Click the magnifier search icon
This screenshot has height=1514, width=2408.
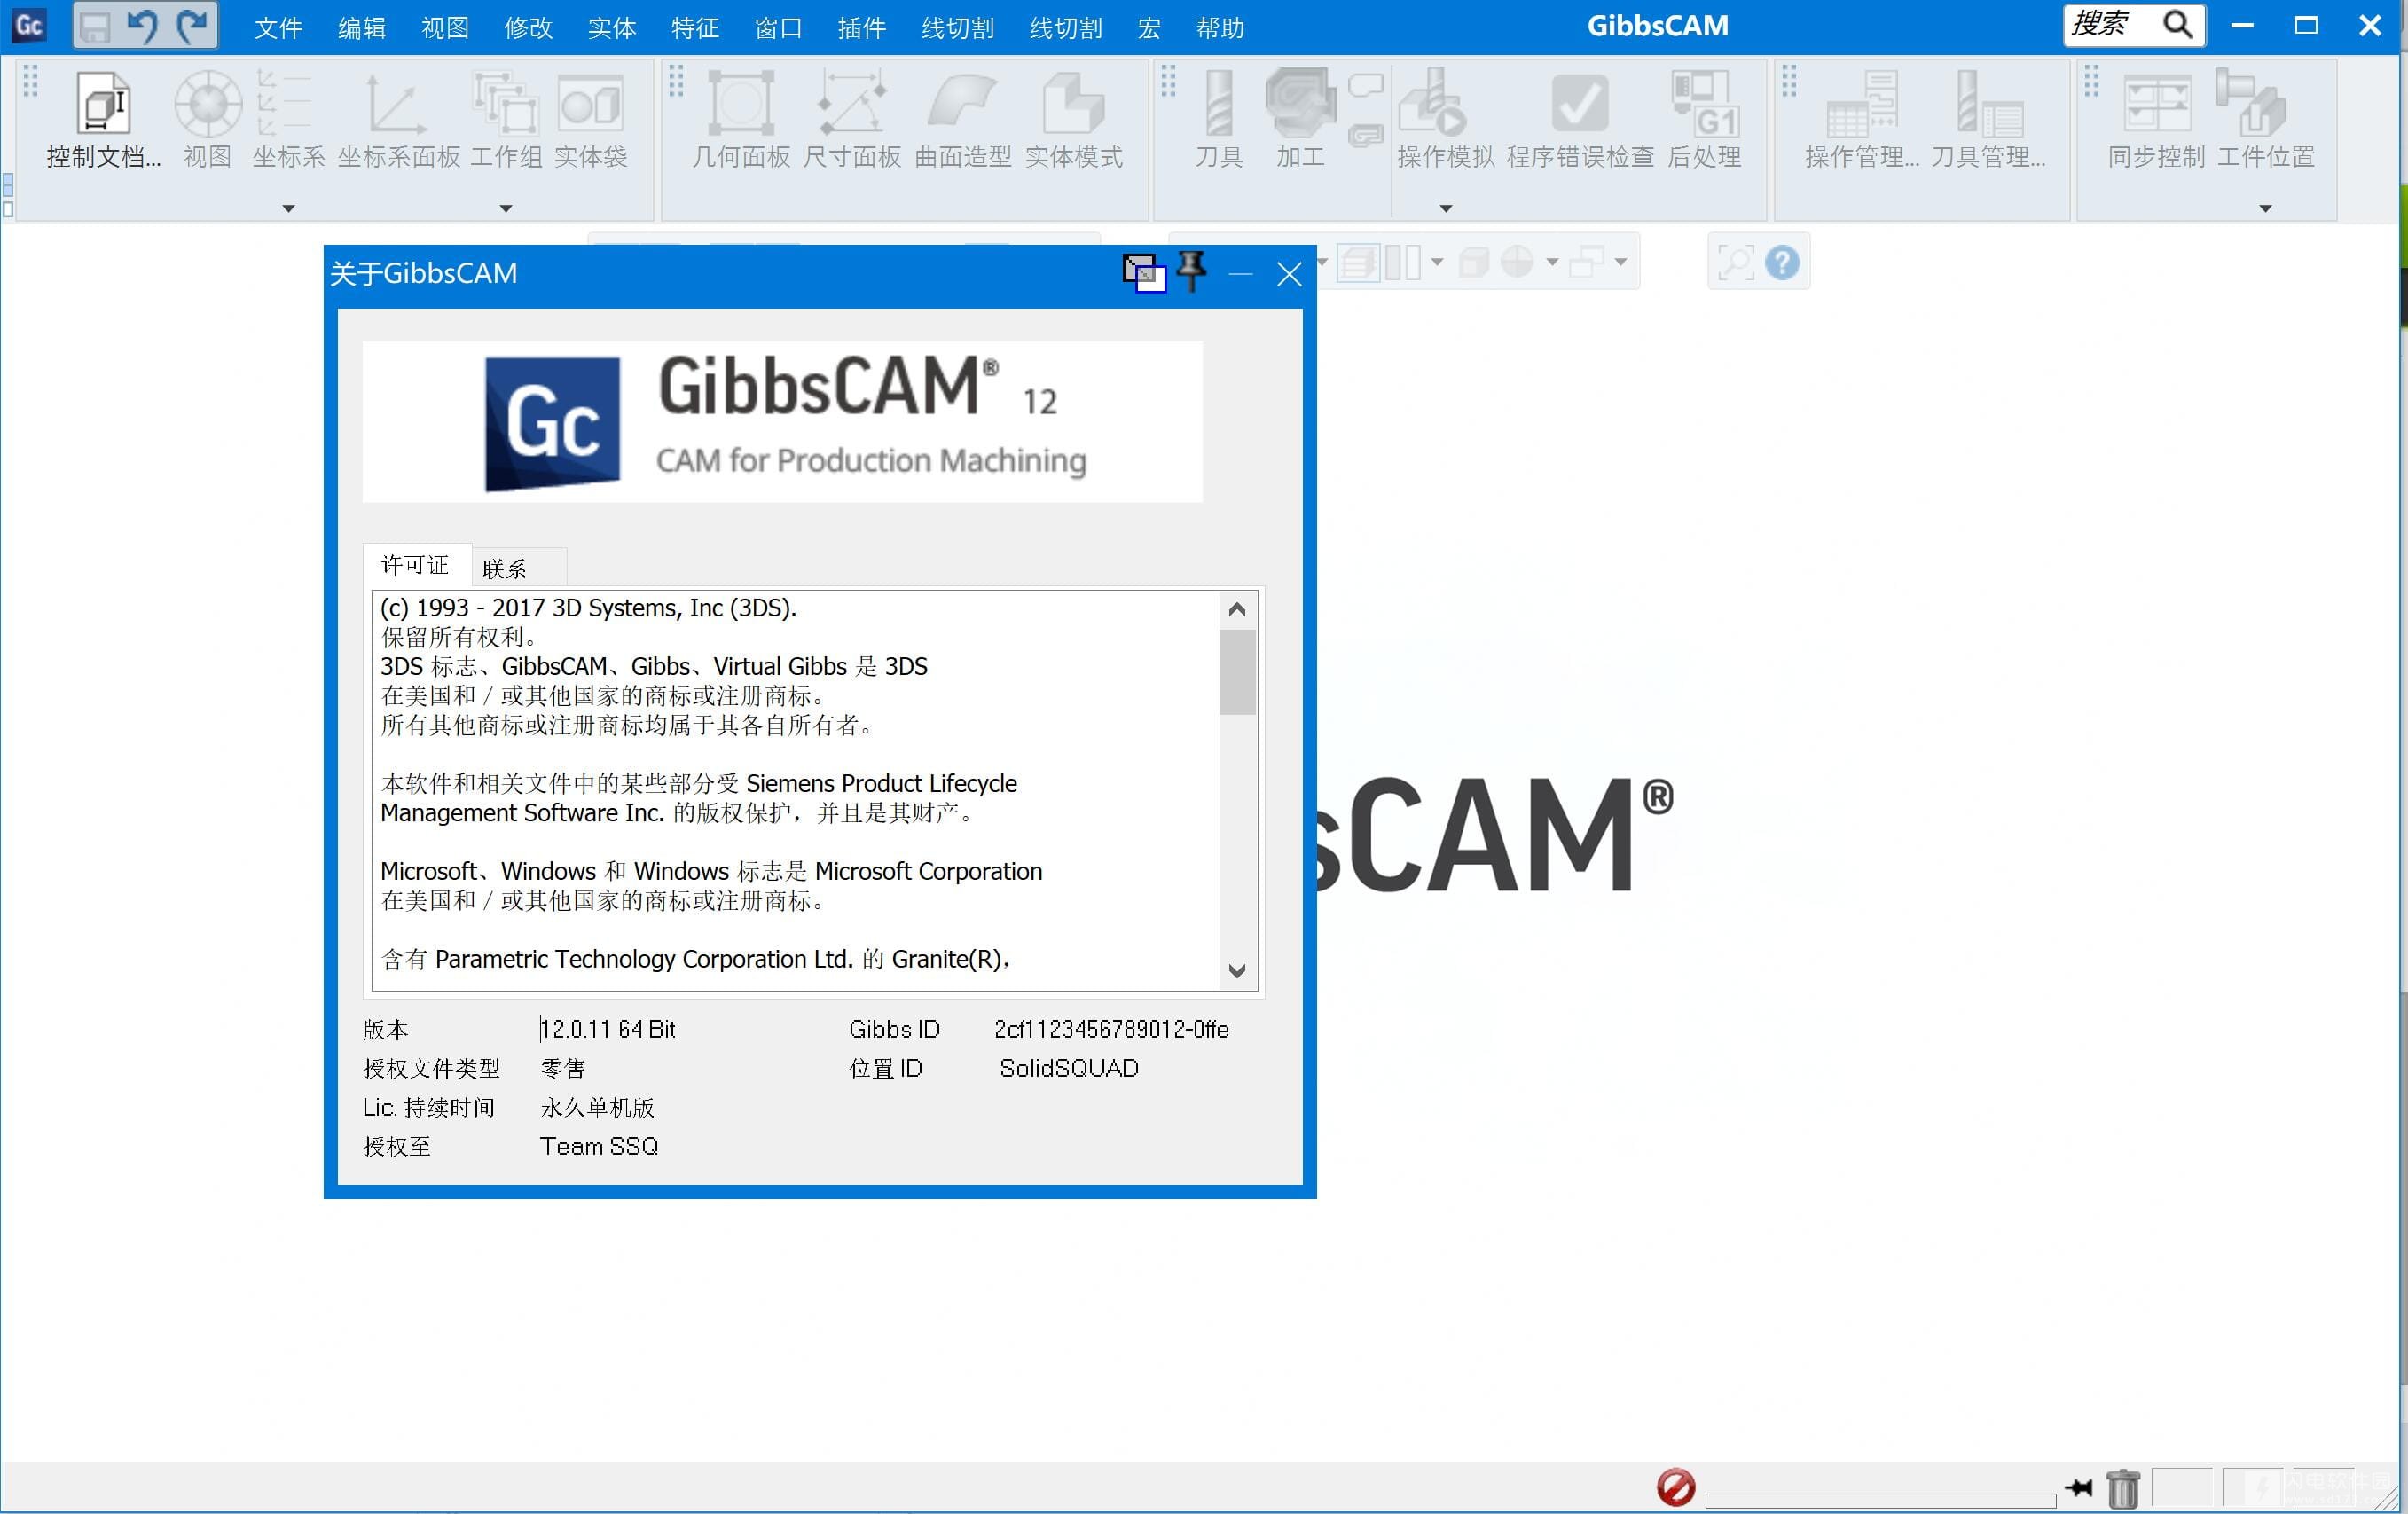pos(2177,24)
